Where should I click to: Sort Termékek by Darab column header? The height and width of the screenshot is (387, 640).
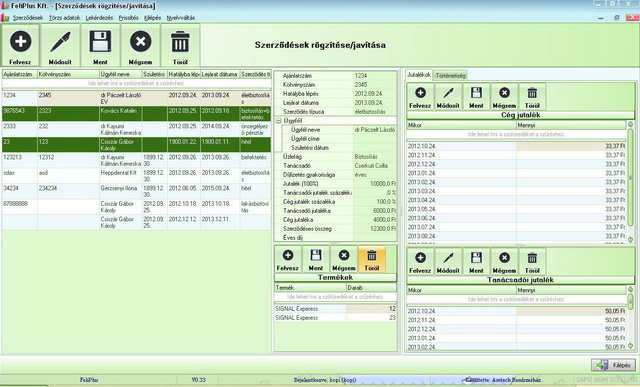click(x=371, y=288)
